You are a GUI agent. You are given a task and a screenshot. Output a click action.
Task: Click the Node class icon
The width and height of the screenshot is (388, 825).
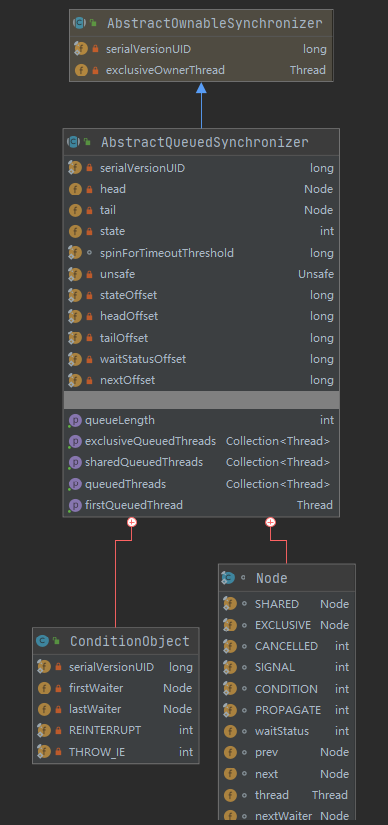pyautogui.click(x=228, y=578)
